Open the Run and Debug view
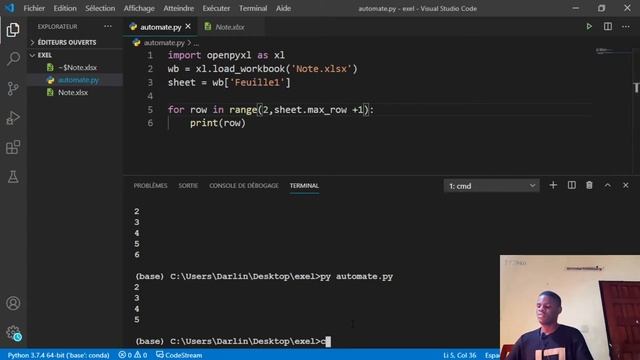This screenshot has width=640, height=360. 13,118
